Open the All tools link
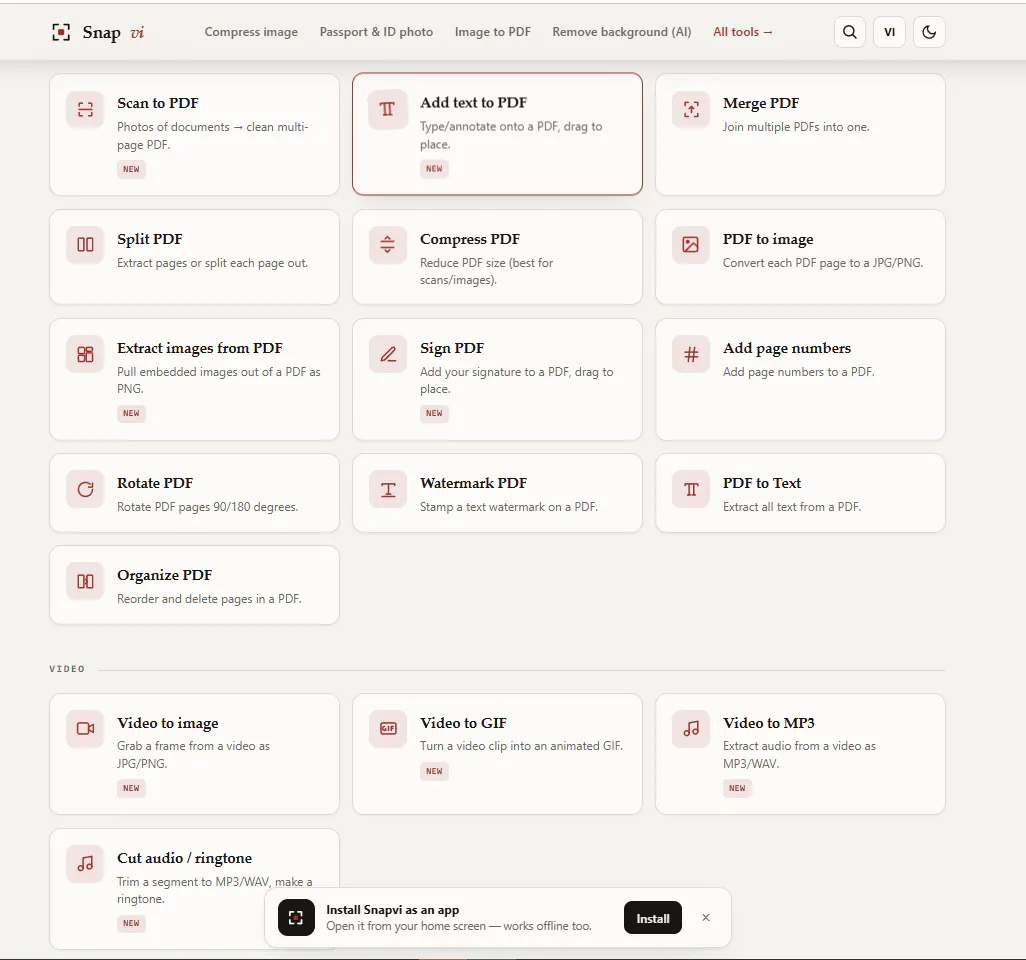Screen dimensions: 1026x960 (743, 32)
